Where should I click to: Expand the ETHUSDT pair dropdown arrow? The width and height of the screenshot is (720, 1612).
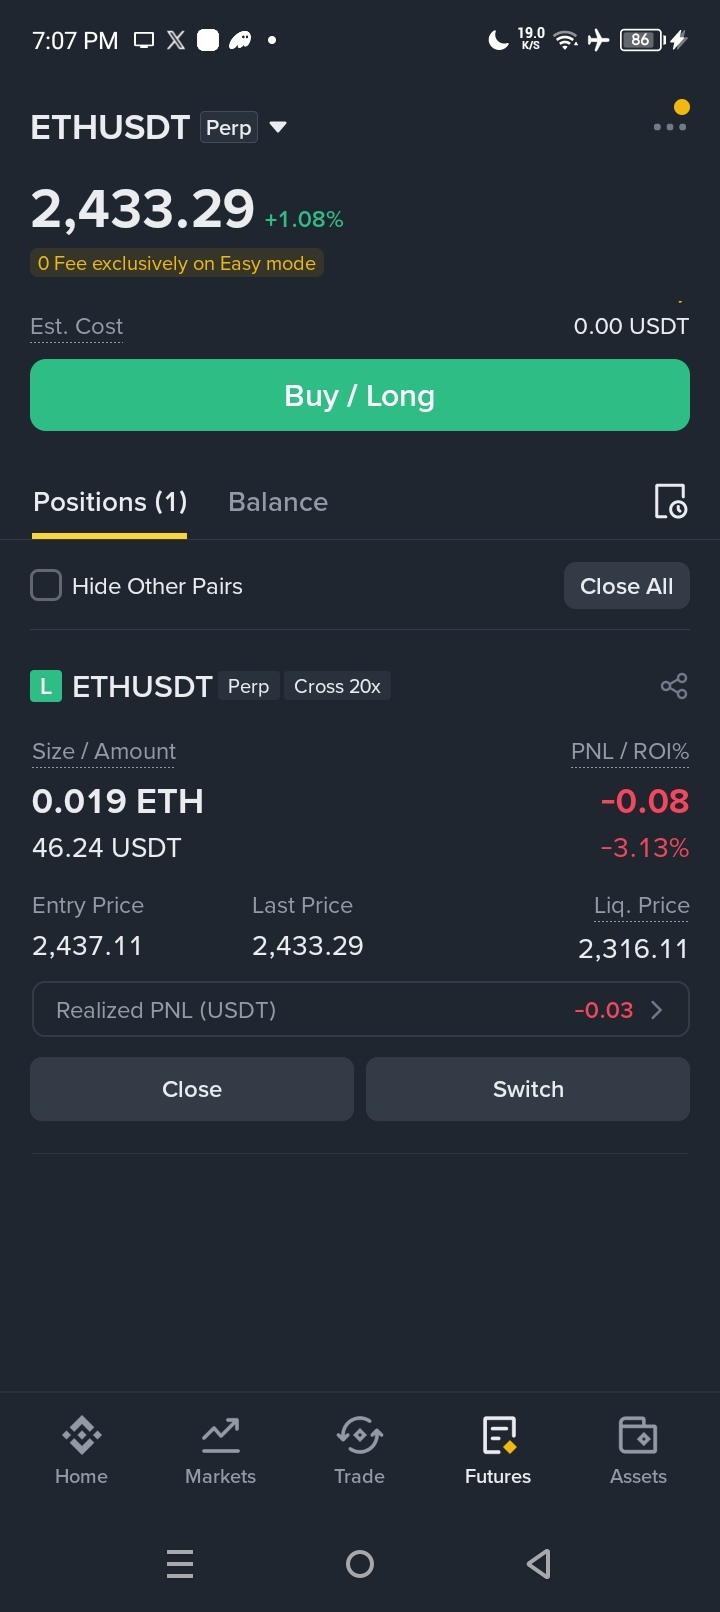(x=279, y=127)
